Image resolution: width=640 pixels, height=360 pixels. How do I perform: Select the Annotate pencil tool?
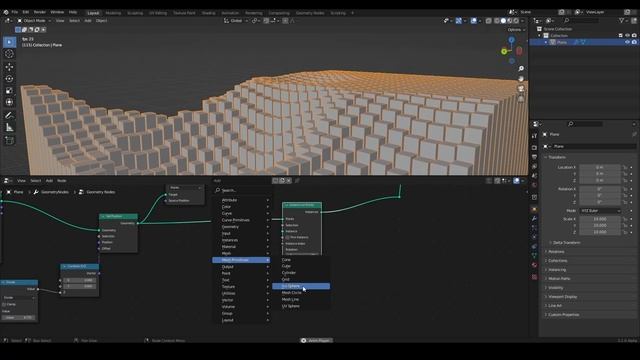click(9, 116)
